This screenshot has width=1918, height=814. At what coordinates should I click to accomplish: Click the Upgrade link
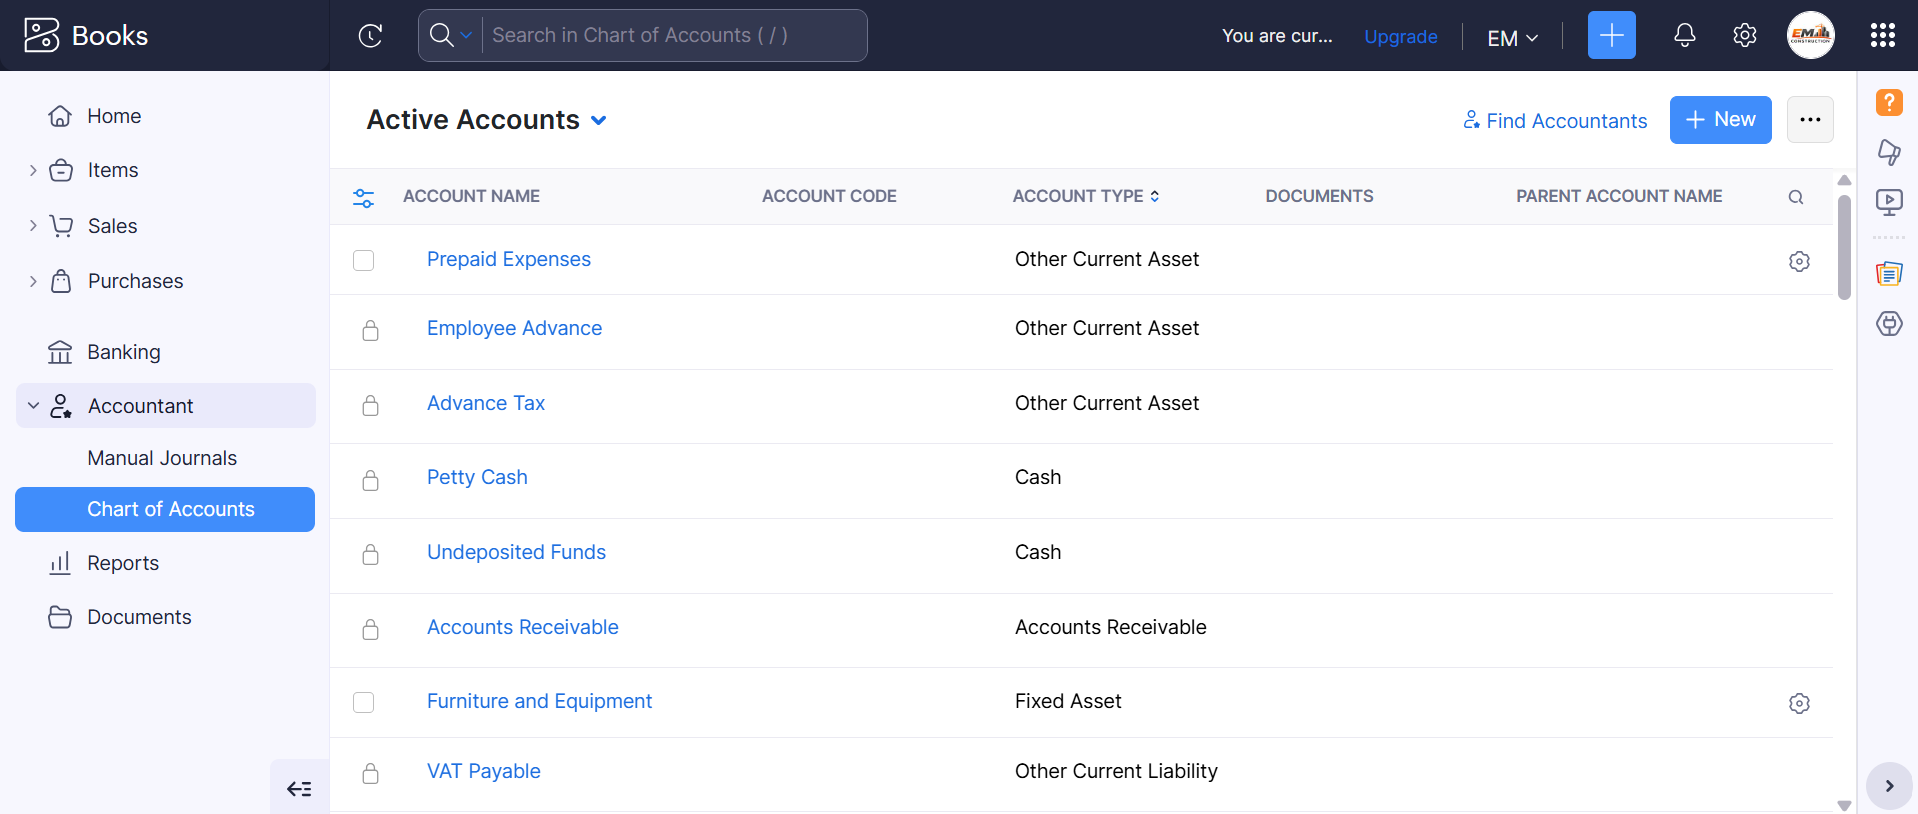[x=1401, y=37]
